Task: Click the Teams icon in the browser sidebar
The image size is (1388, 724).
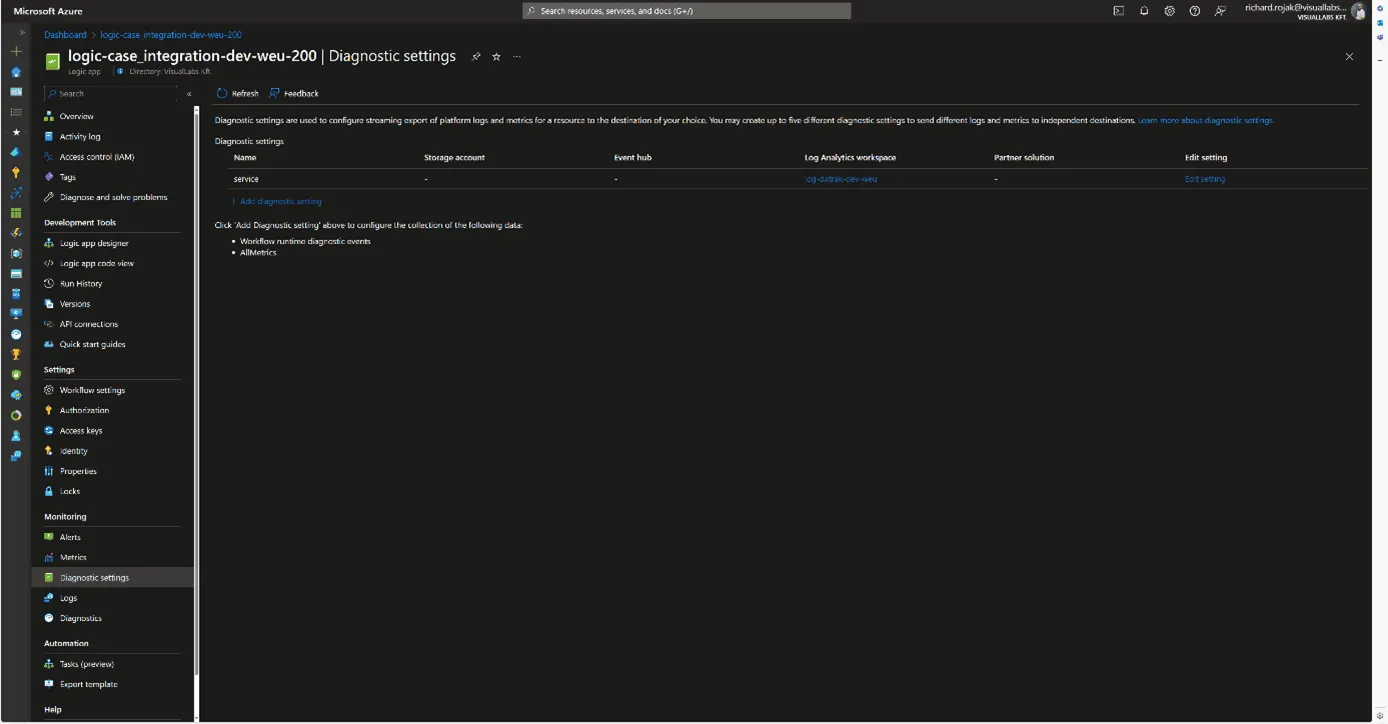Action: pos(1380,37)
